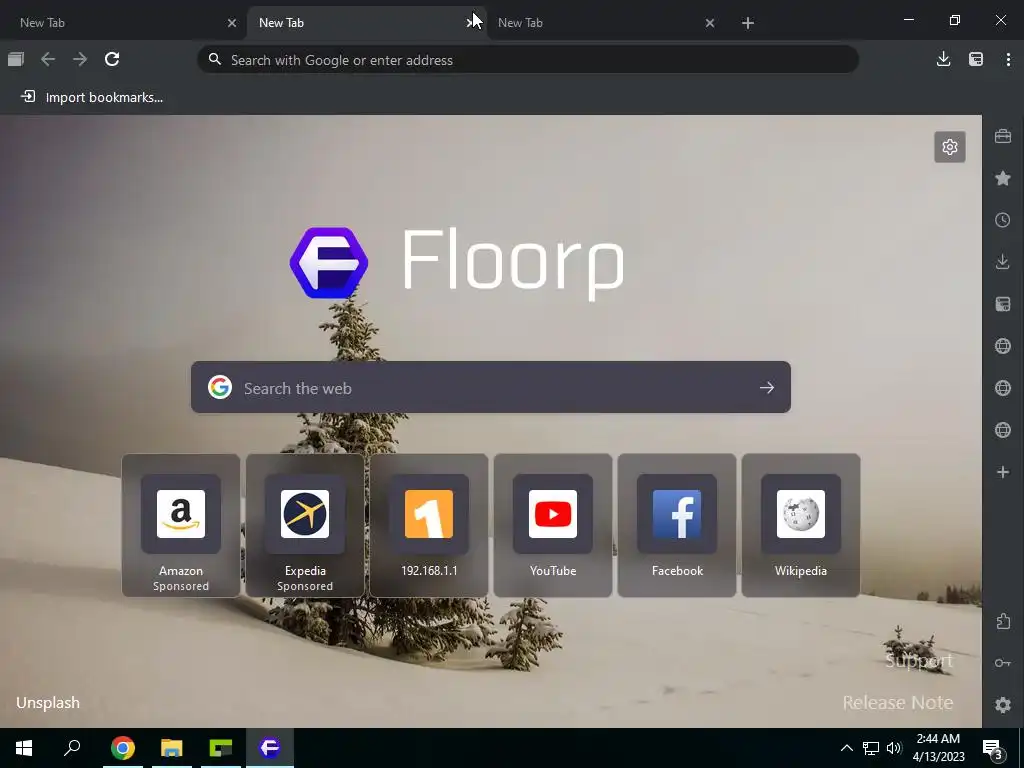Viewport: 1024px width, 768px height.
Task: Open the Downloads icon in the sidebar
Action: point(1003,262)
